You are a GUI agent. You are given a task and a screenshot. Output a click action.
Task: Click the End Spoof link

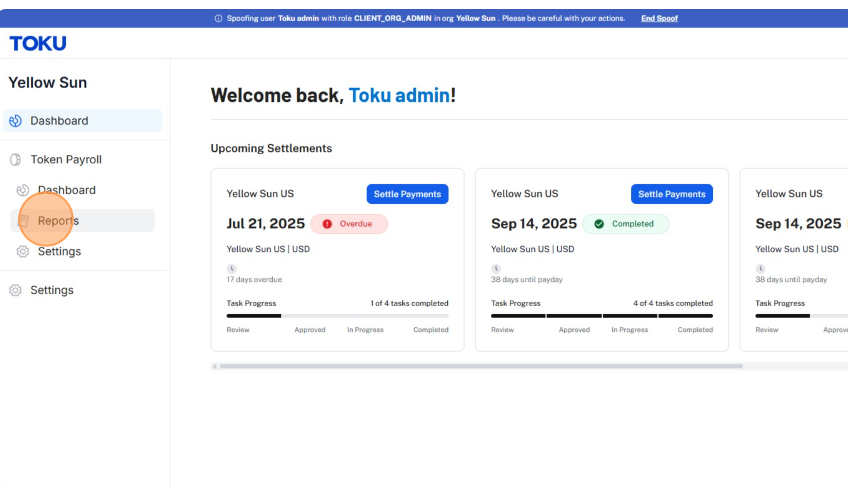pyautogui.click(x=659, y=18)
